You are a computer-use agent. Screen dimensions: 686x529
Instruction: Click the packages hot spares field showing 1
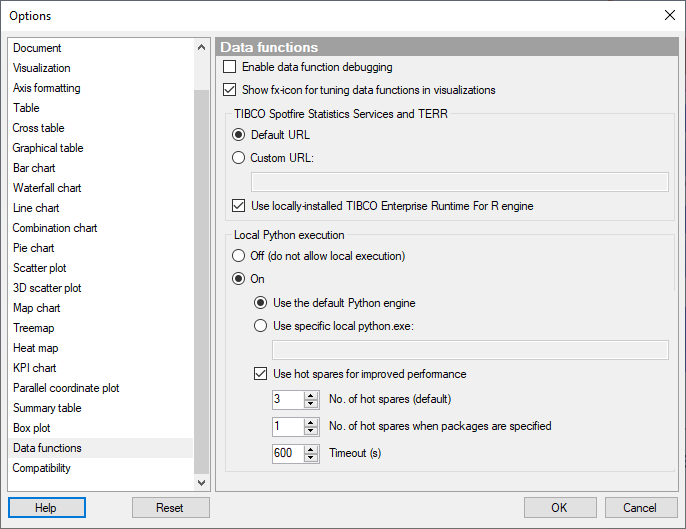pos(288,426)
